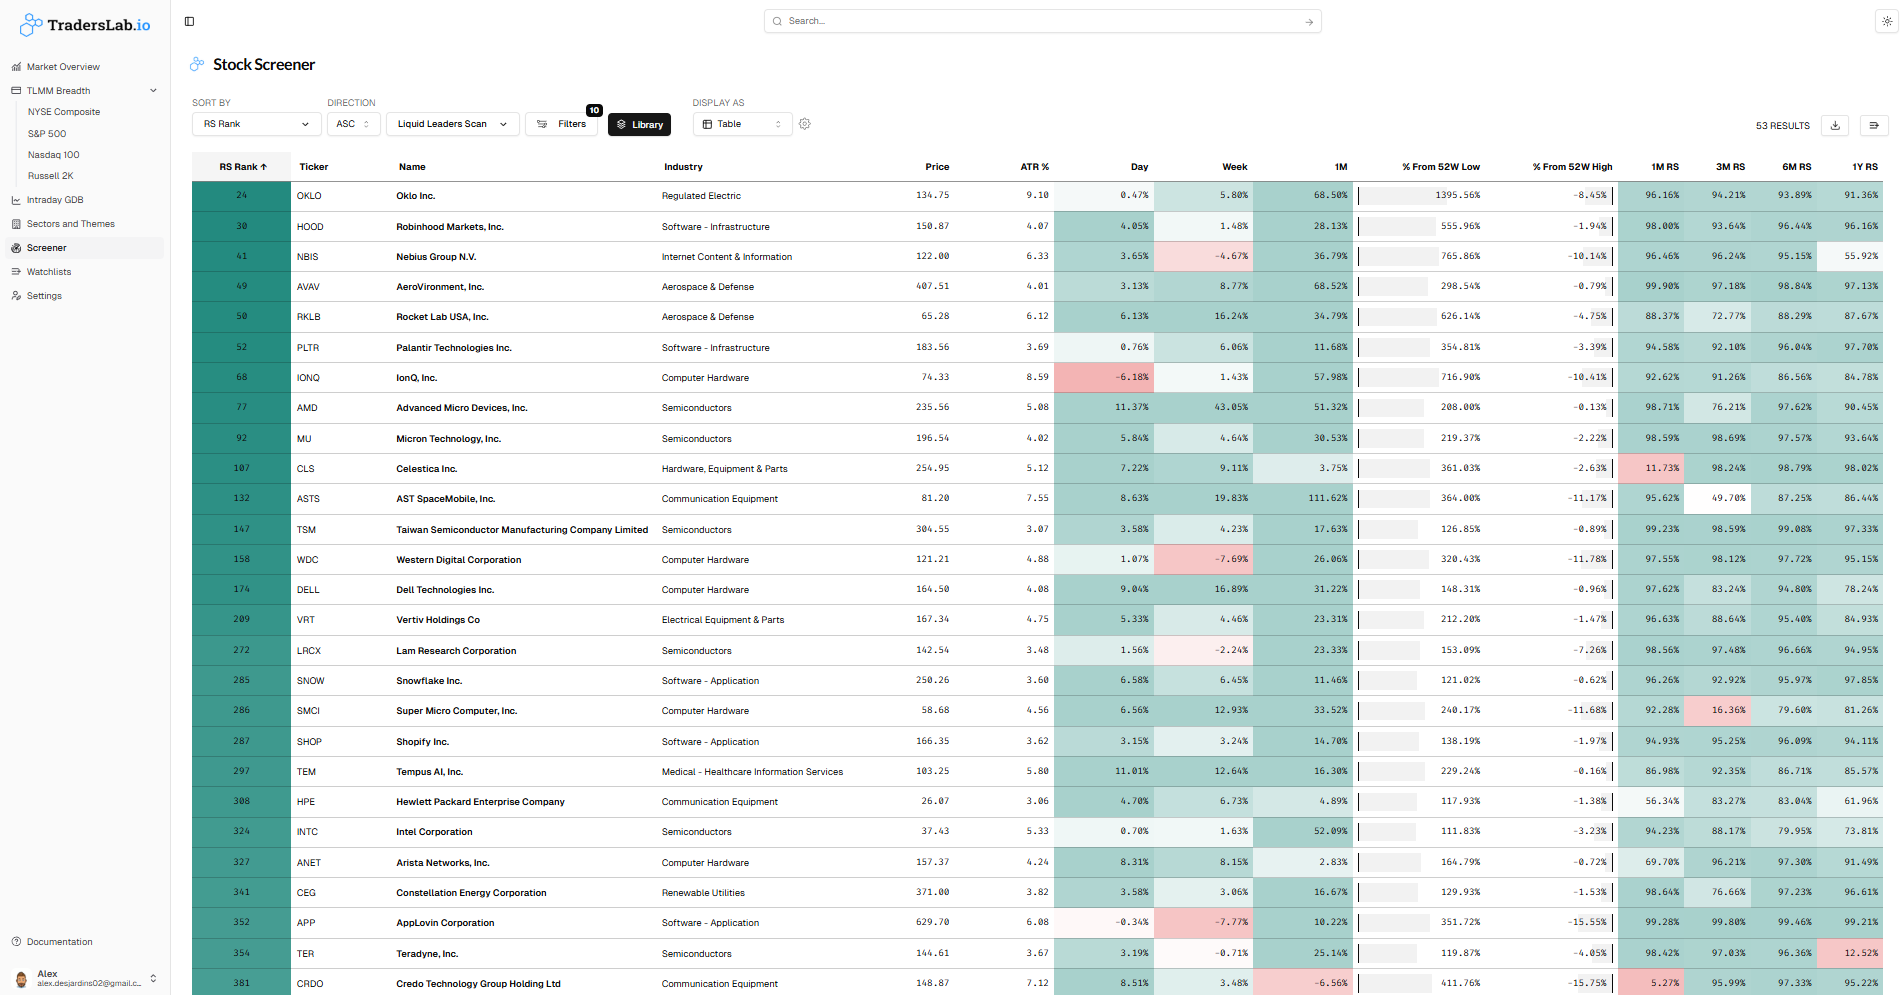
Task: Expand the Alex account menu chevron
Action: (x=153, y=978)
